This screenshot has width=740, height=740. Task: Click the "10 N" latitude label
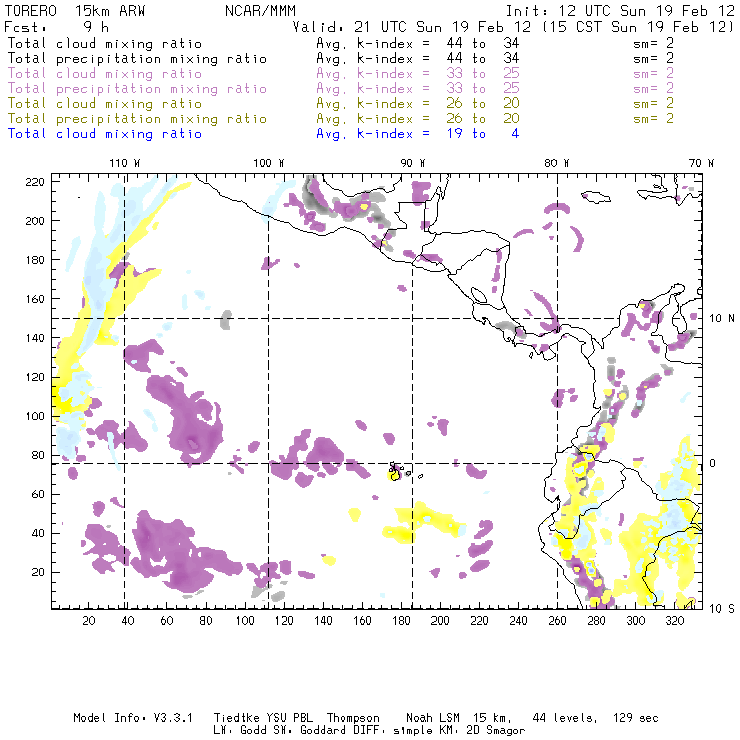(x=722, y=319)
